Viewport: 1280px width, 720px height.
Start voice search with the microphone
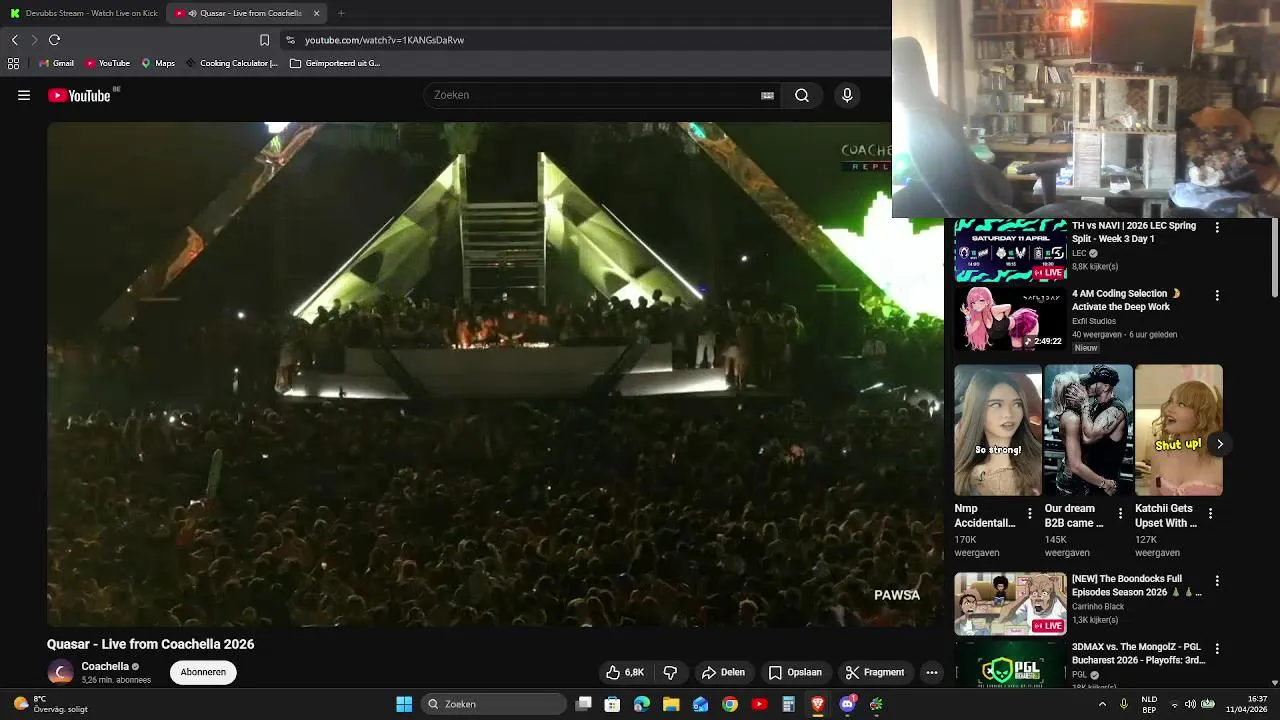click(x=847, y=95)
